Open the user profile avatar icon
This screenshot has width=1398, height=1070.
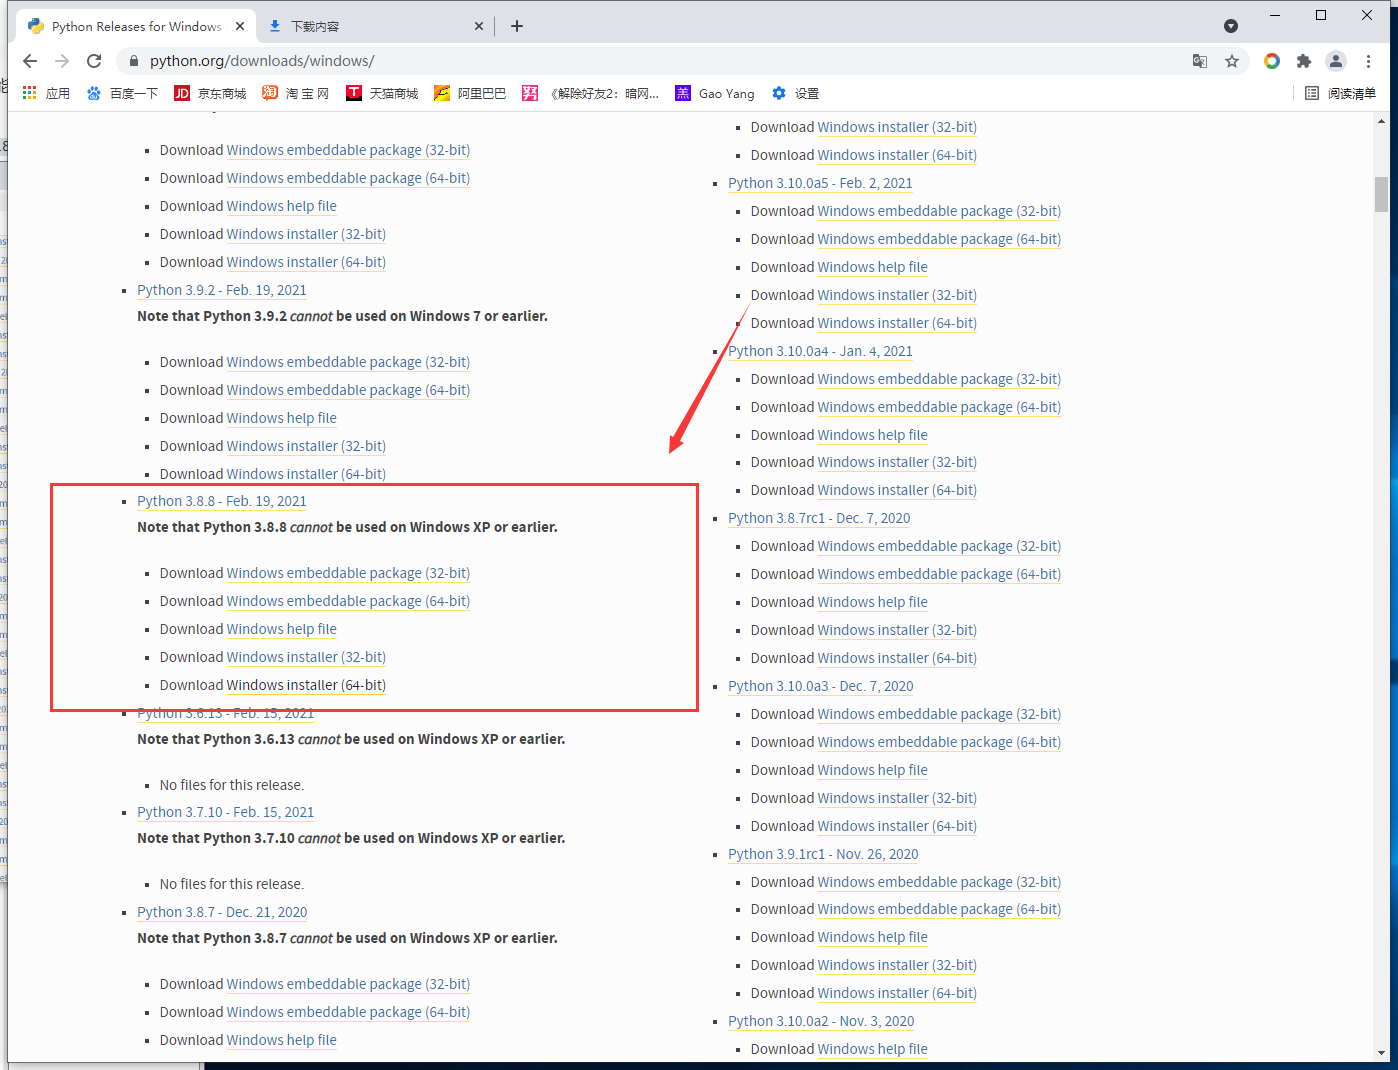[x=1336, y=61]
